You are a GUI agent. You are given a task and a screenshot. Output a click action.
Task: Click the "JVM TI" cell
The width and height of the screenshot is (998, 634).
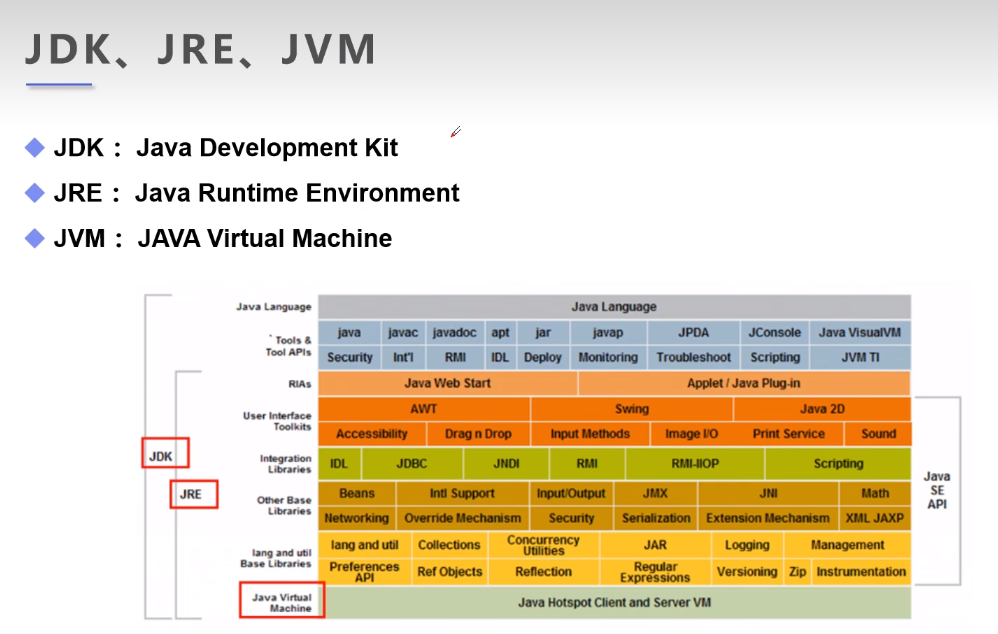pos(860,357)
